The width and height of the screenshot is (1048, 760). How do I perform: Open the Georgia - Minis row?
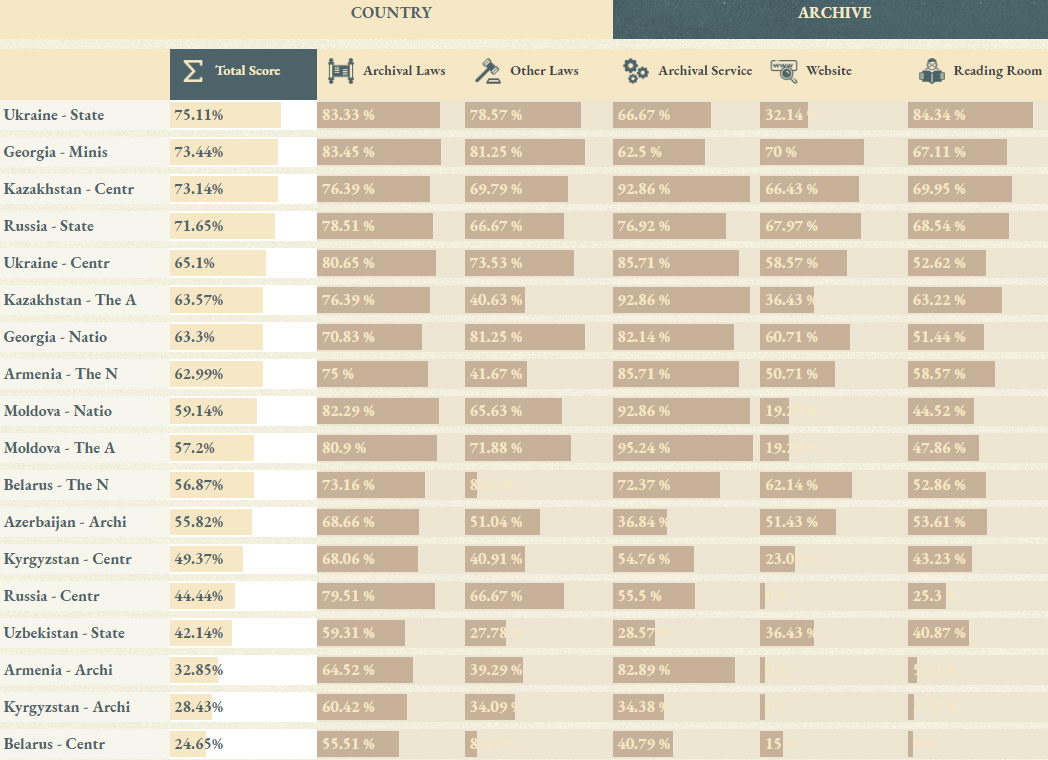(x=56, y=152)
